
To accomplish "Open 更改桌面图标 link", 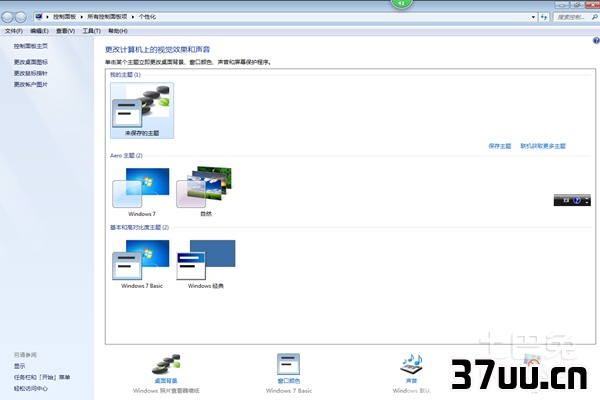I will click(31, 62).
